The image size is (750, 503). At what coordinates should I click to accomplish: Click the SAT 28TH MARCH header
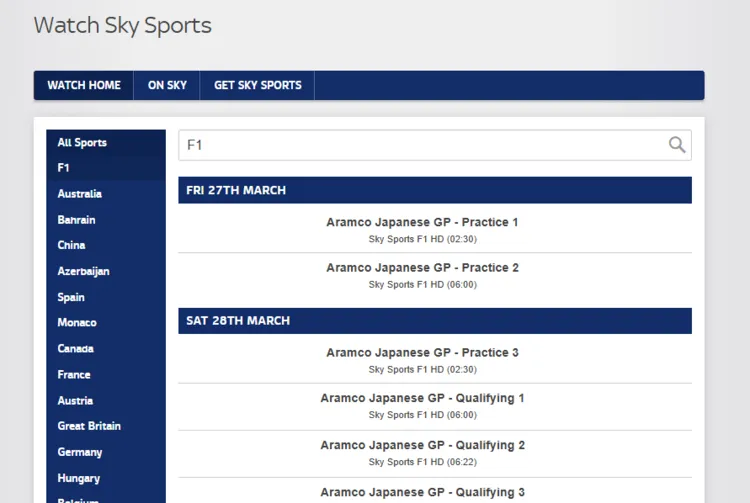435,321
